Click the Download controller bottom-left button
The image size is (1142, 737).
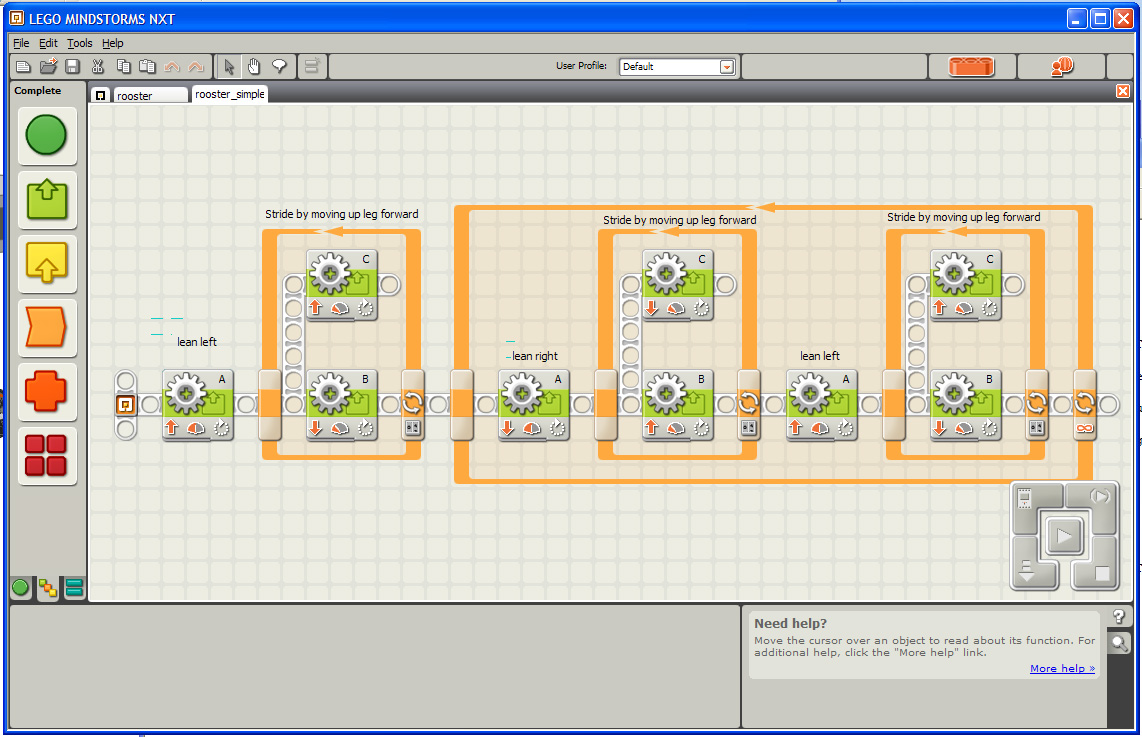tap(1026, 571)
